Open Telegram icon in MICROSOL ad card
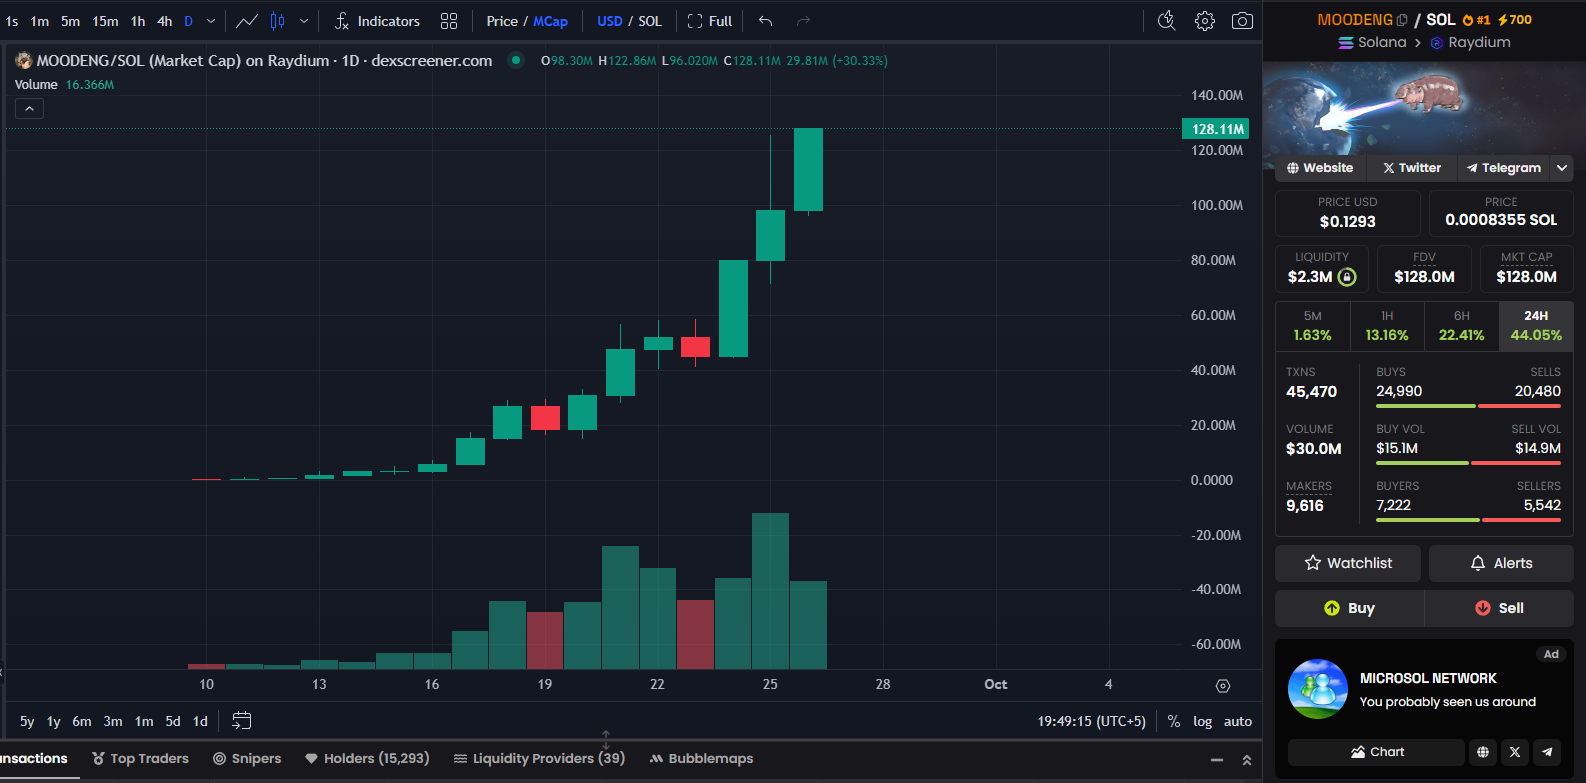Viewport: 1586px width, 783px height. click(1548, 752)
